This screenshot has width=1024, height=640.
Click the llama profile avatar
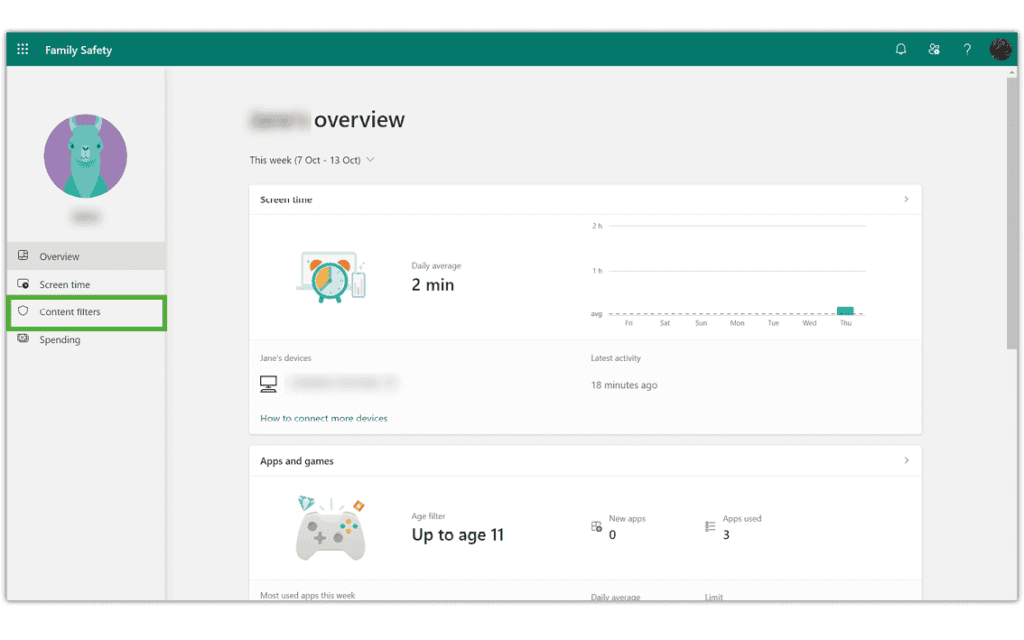(85, 156)
